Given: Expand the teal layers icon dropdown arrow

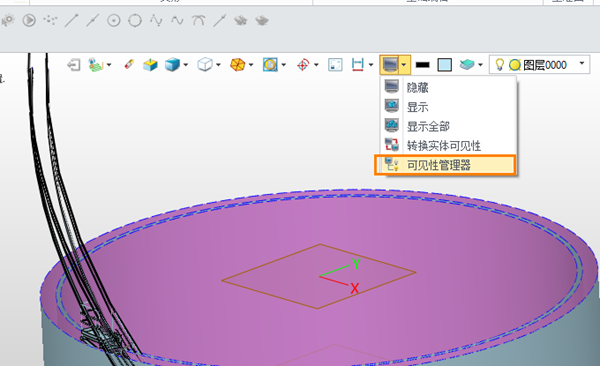Looking at the screenshot, I should coord(480,65).
